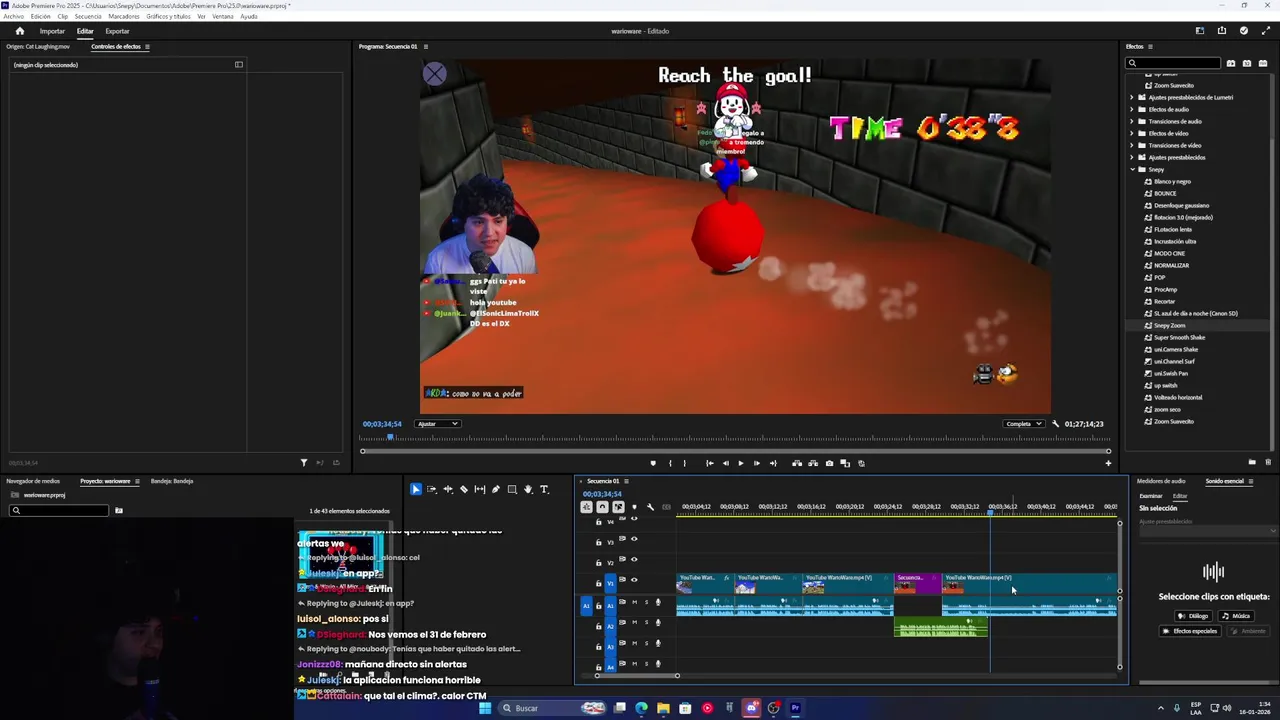1280x720 pixels.
Task: Play the program sequence
Action: click(740, 463)
